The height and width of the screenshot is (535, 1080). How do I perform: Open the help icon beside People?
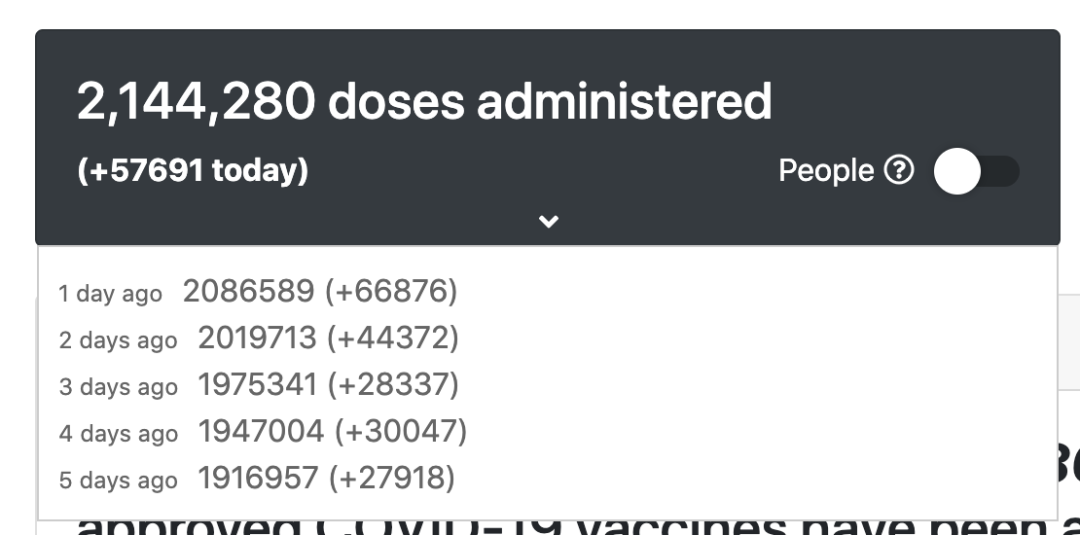point(899,170)
